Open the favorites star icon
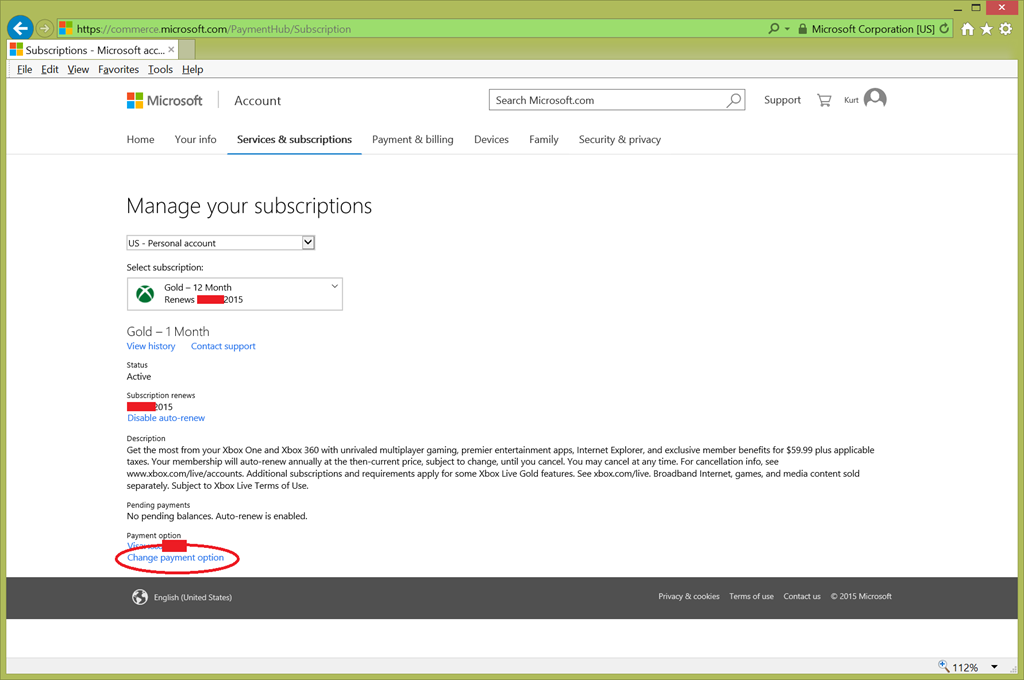The image size is (1024, 680). (x=986, y=29)
